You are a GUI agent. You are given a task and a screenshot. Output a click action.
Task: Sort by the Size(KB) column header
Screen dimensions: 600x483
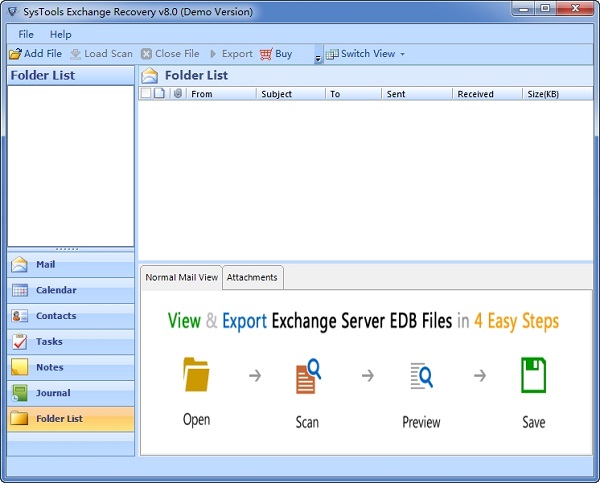point(558,94)
